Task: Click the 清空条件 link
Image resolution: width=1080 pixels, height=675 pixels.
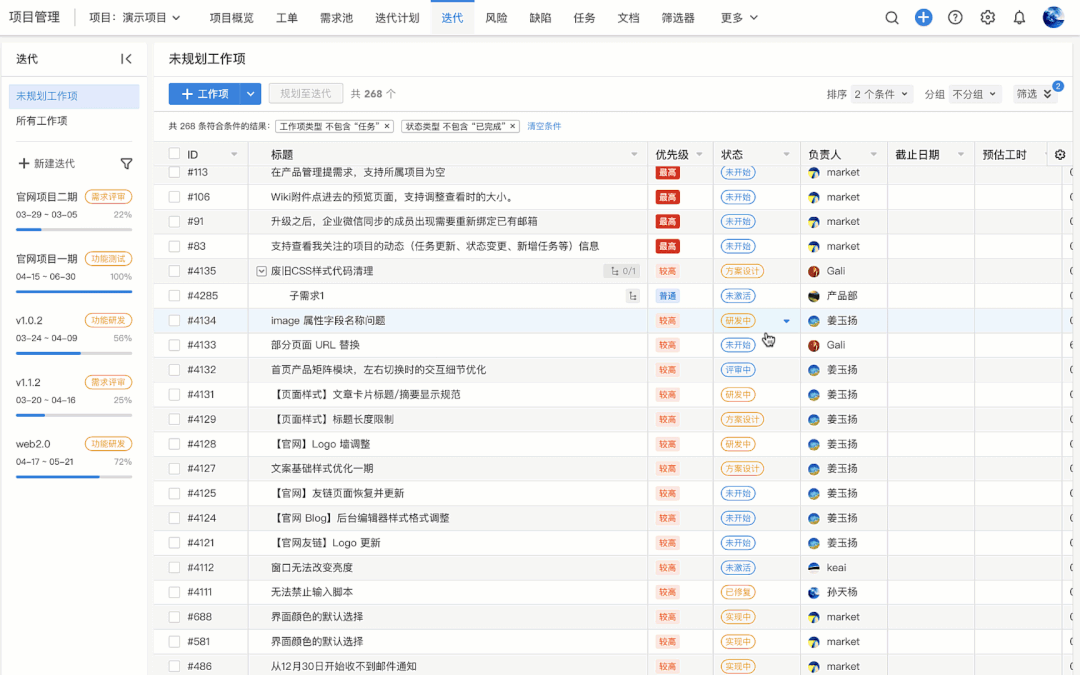Action: (544, 126)
